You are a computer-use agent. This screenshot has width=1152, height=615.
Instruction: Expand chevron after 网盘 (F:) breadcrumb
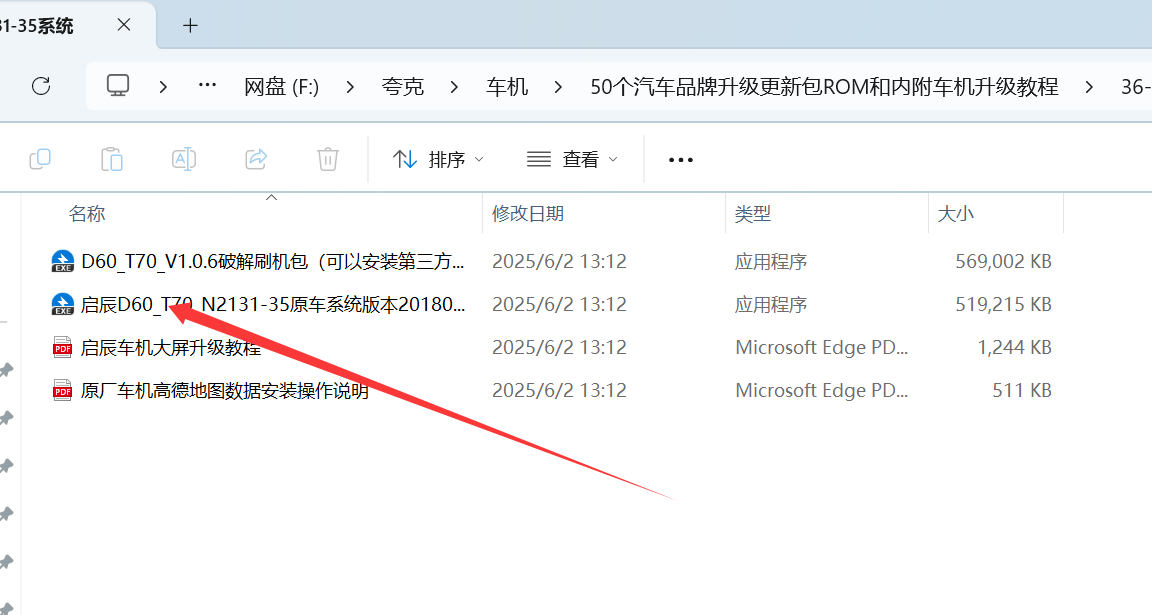(x=350, y=87)
